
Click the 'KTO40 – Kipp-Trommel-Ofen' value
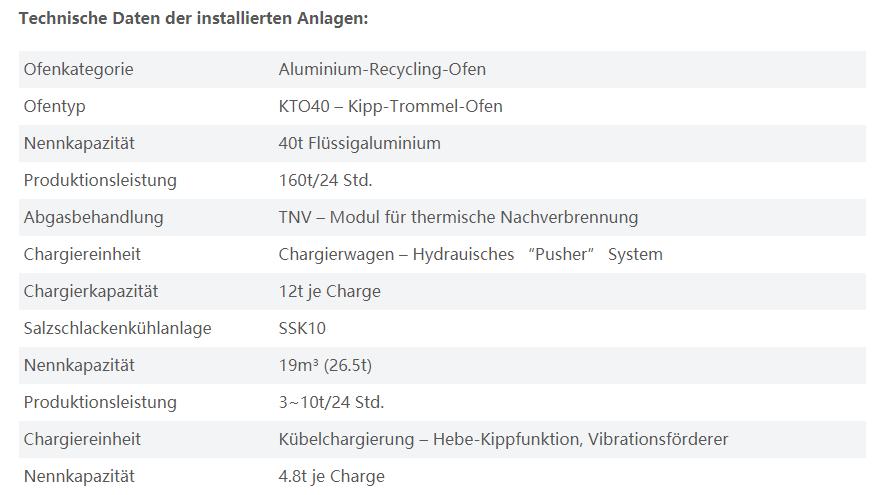pyautogui.click(x=390, y=106)
